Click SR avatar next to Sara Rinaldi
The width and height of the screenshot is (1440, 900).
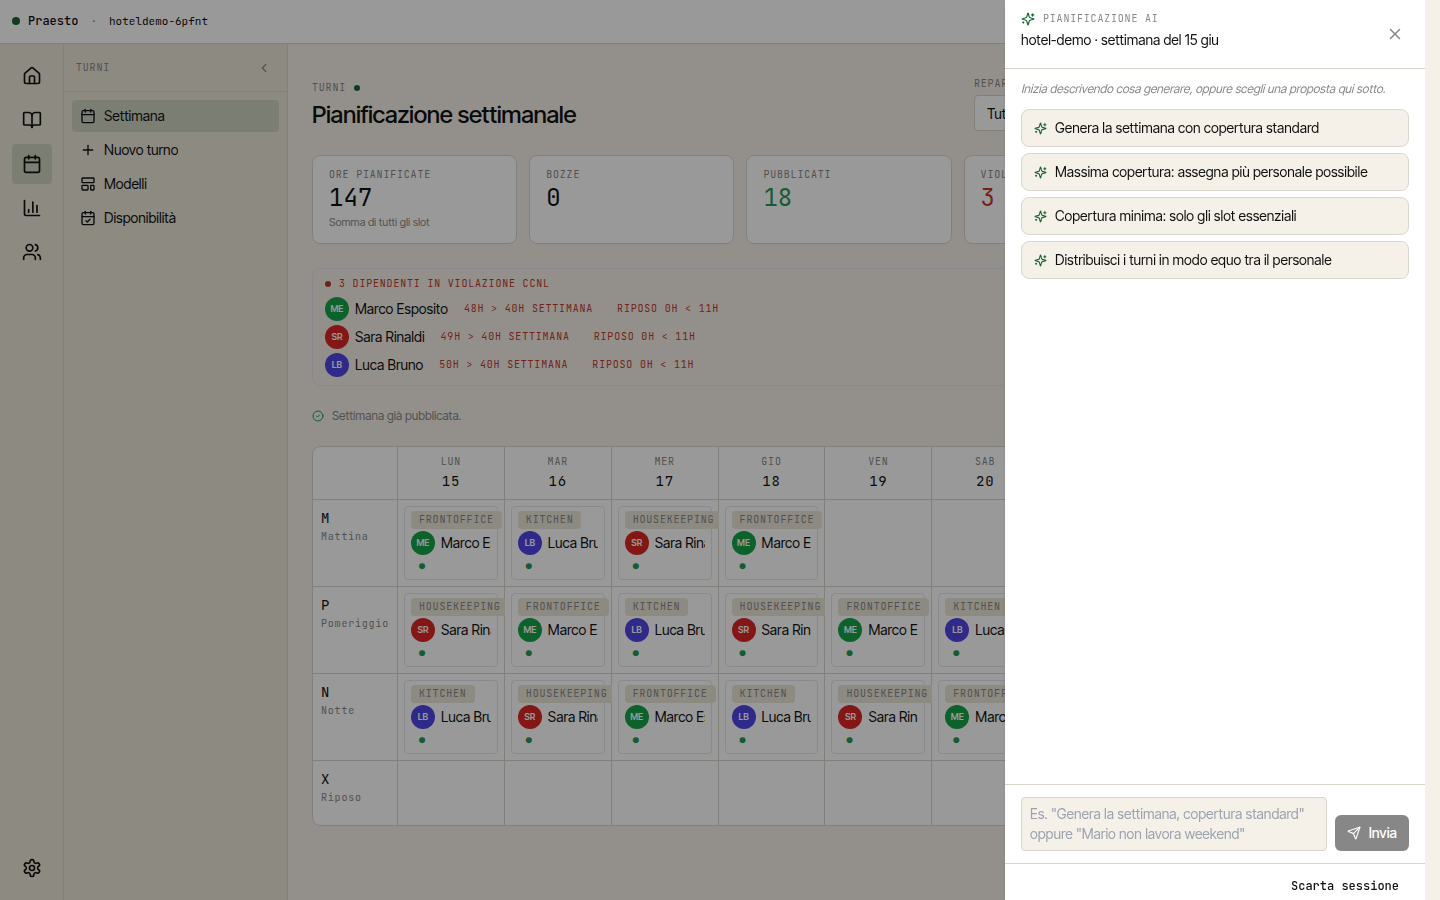point(337,337)
